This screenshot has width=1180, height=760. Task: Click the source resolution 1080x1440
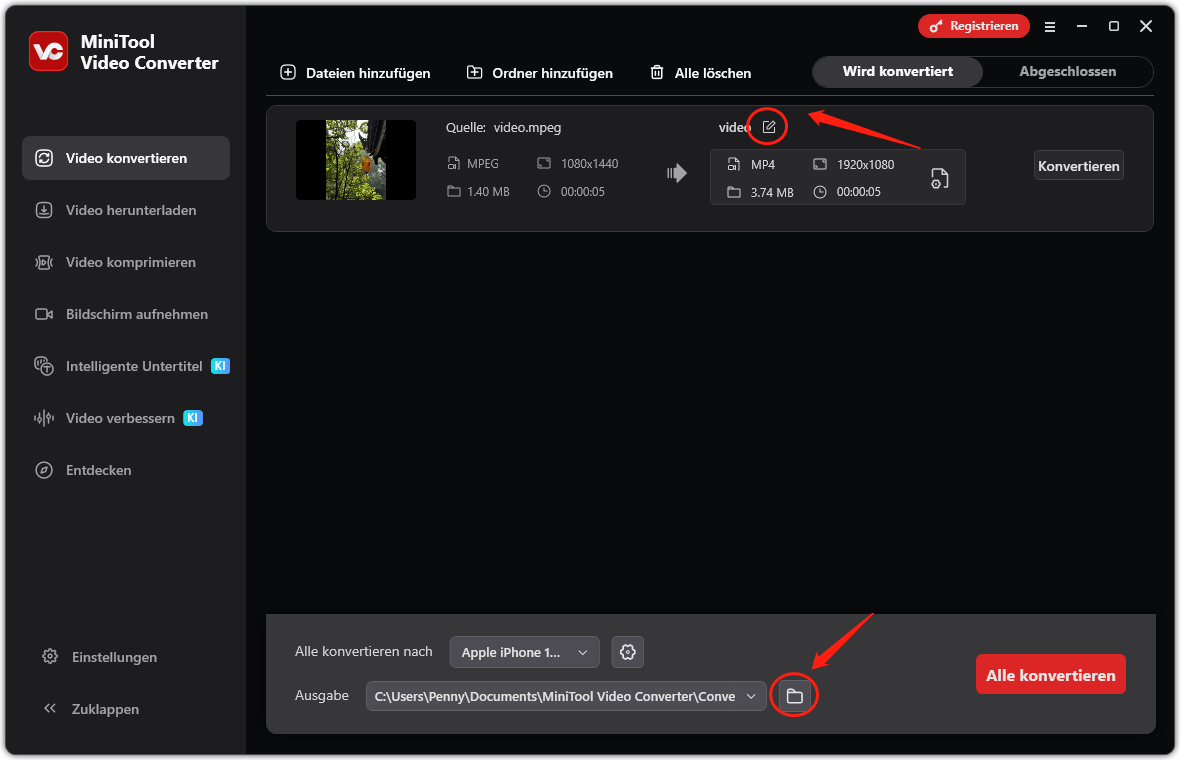coord(589,163)
